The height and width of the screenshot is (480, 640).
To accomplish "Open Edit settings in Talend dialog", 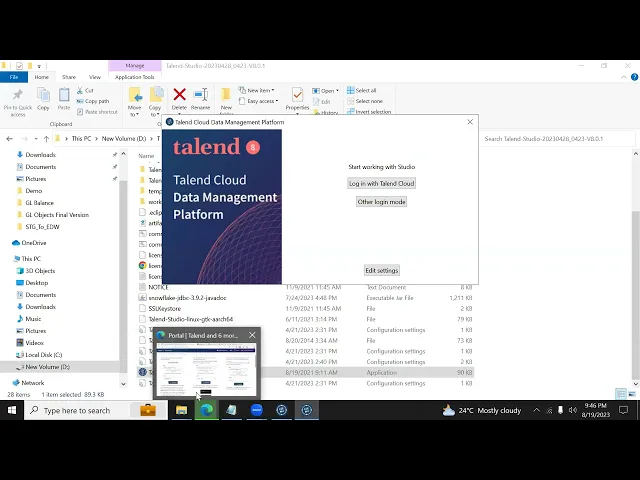I will click(381, 270).
